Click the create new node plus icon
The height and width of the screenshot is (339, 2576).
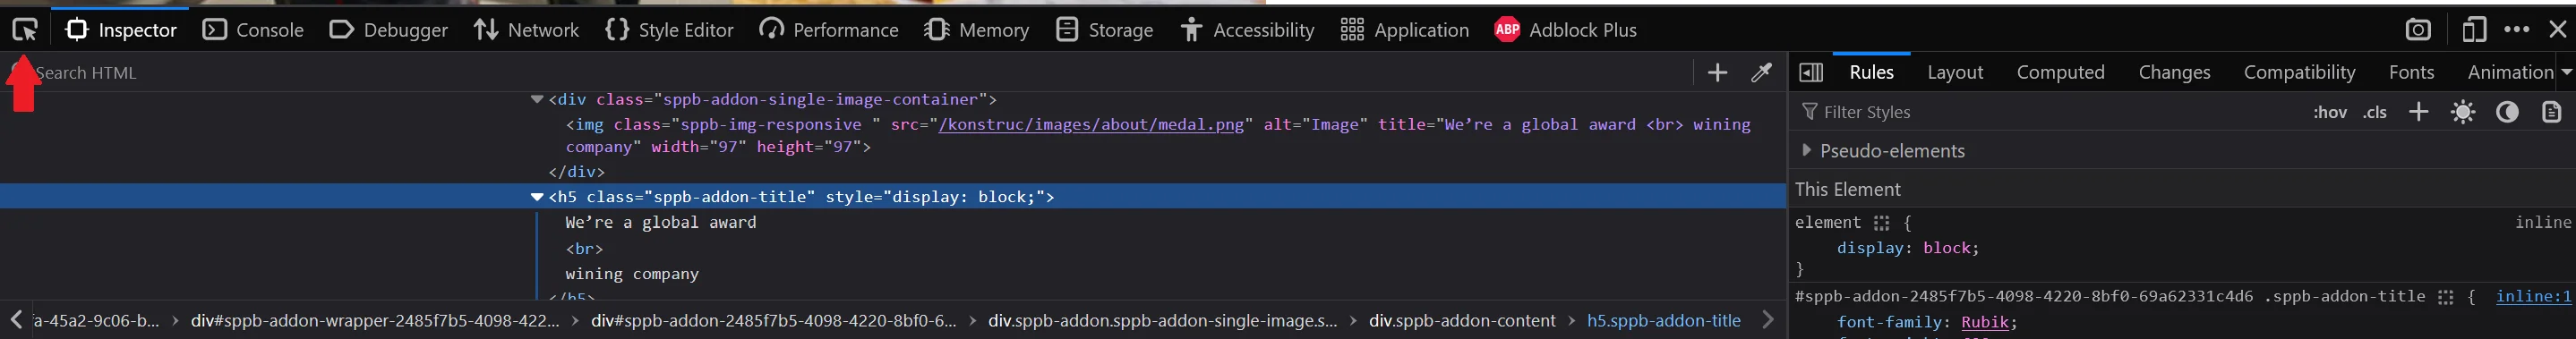(1717, 73)
